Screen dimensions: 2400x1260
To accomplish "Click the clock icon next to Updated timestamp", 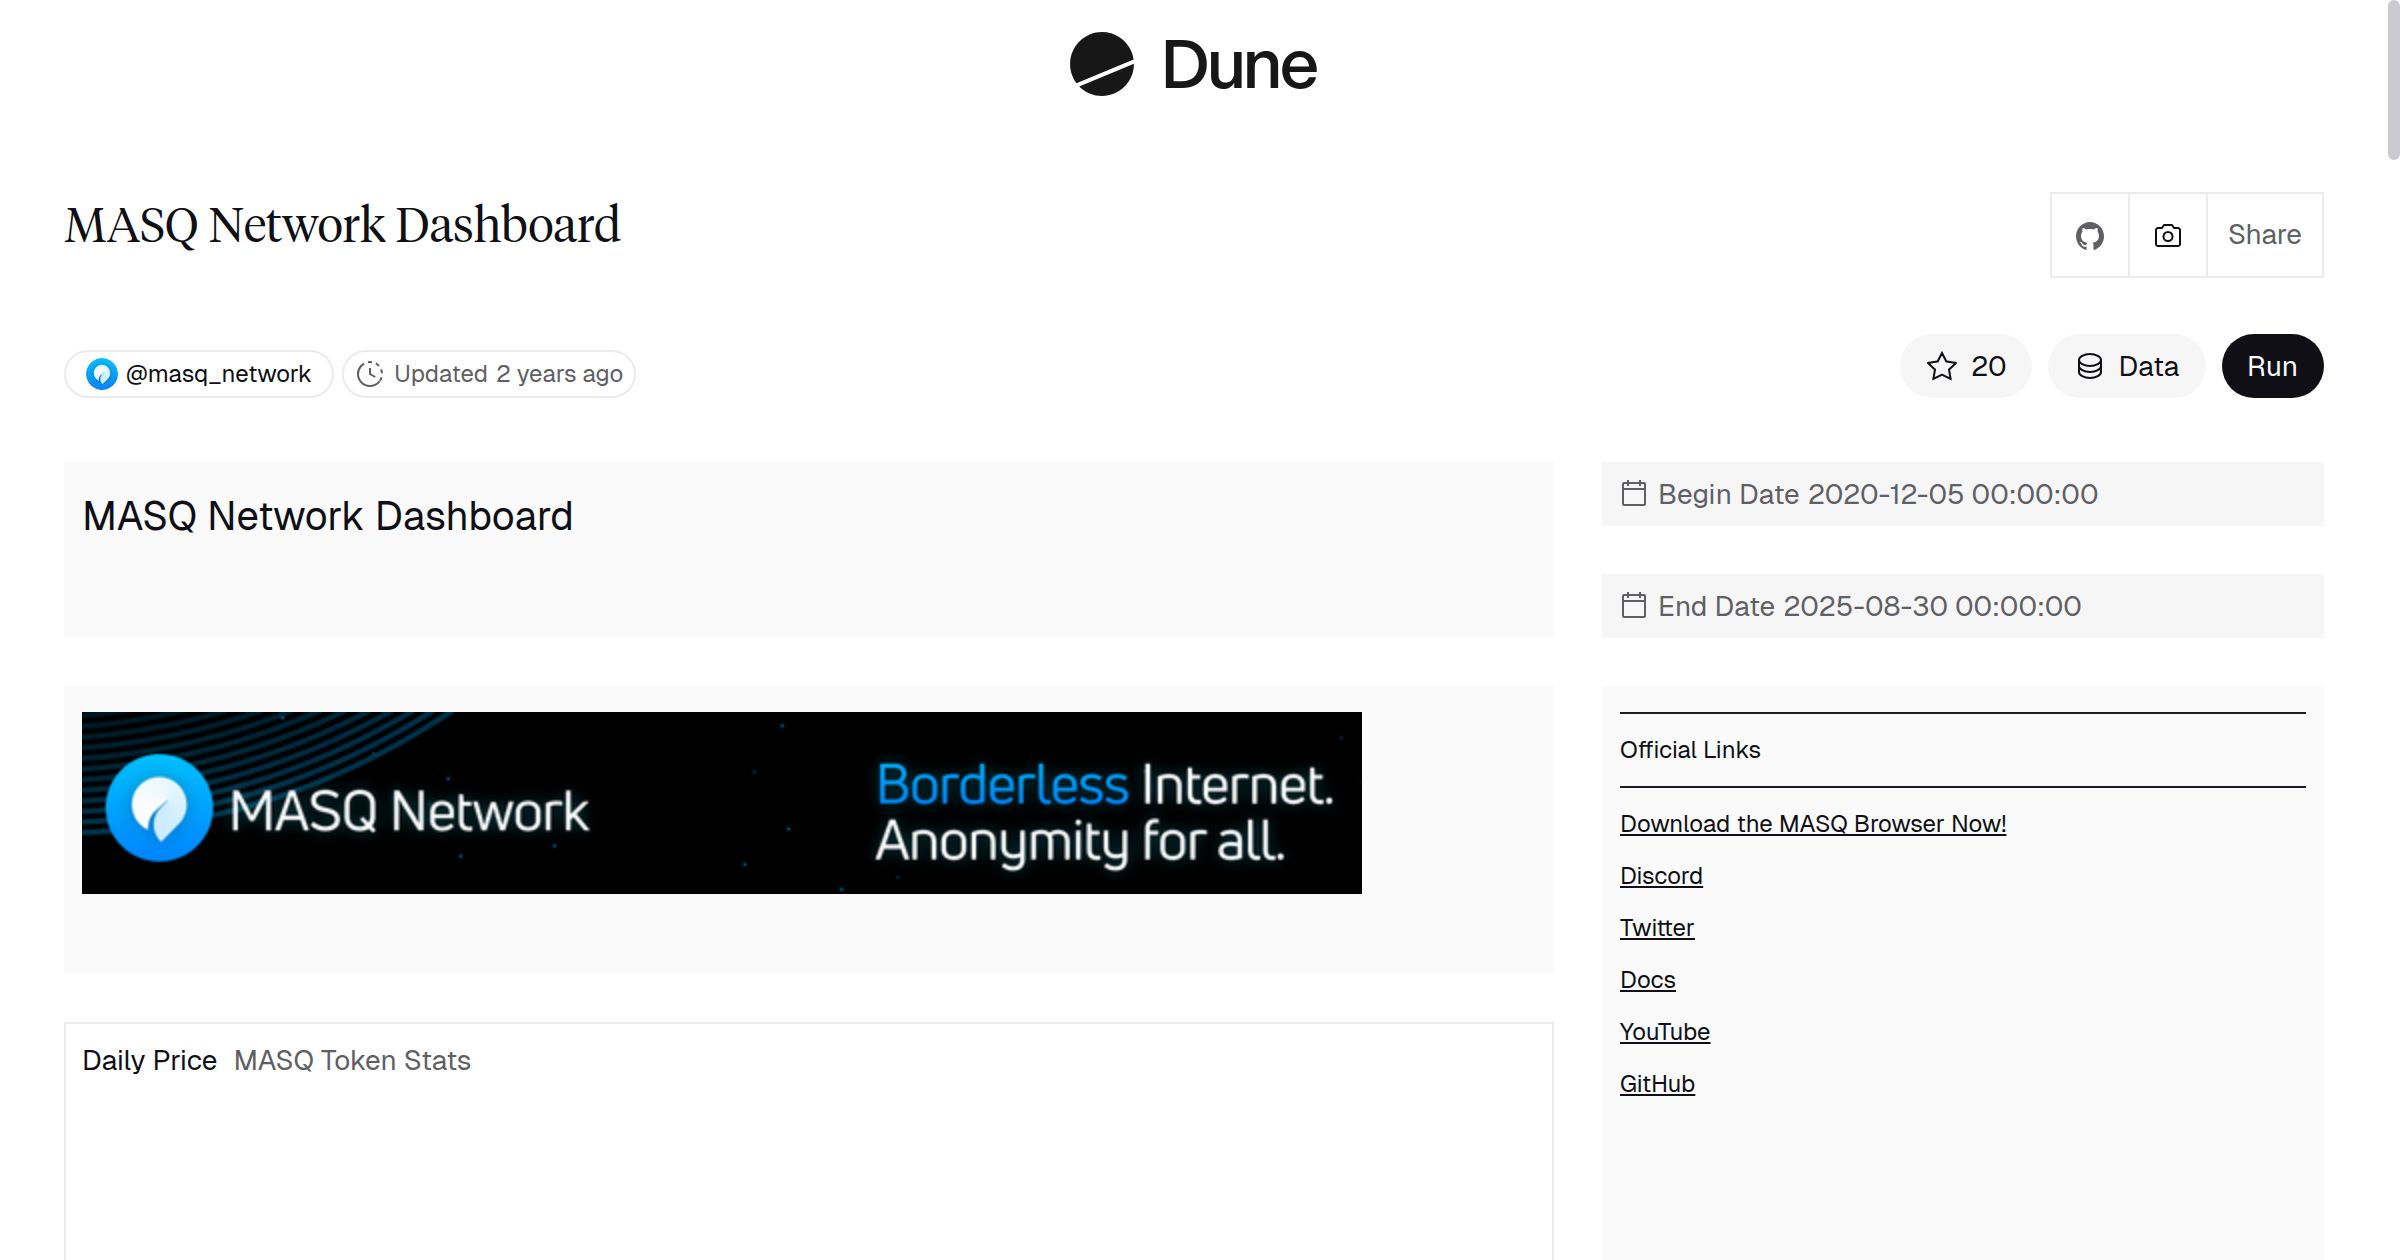I will (x=370, y=373).
